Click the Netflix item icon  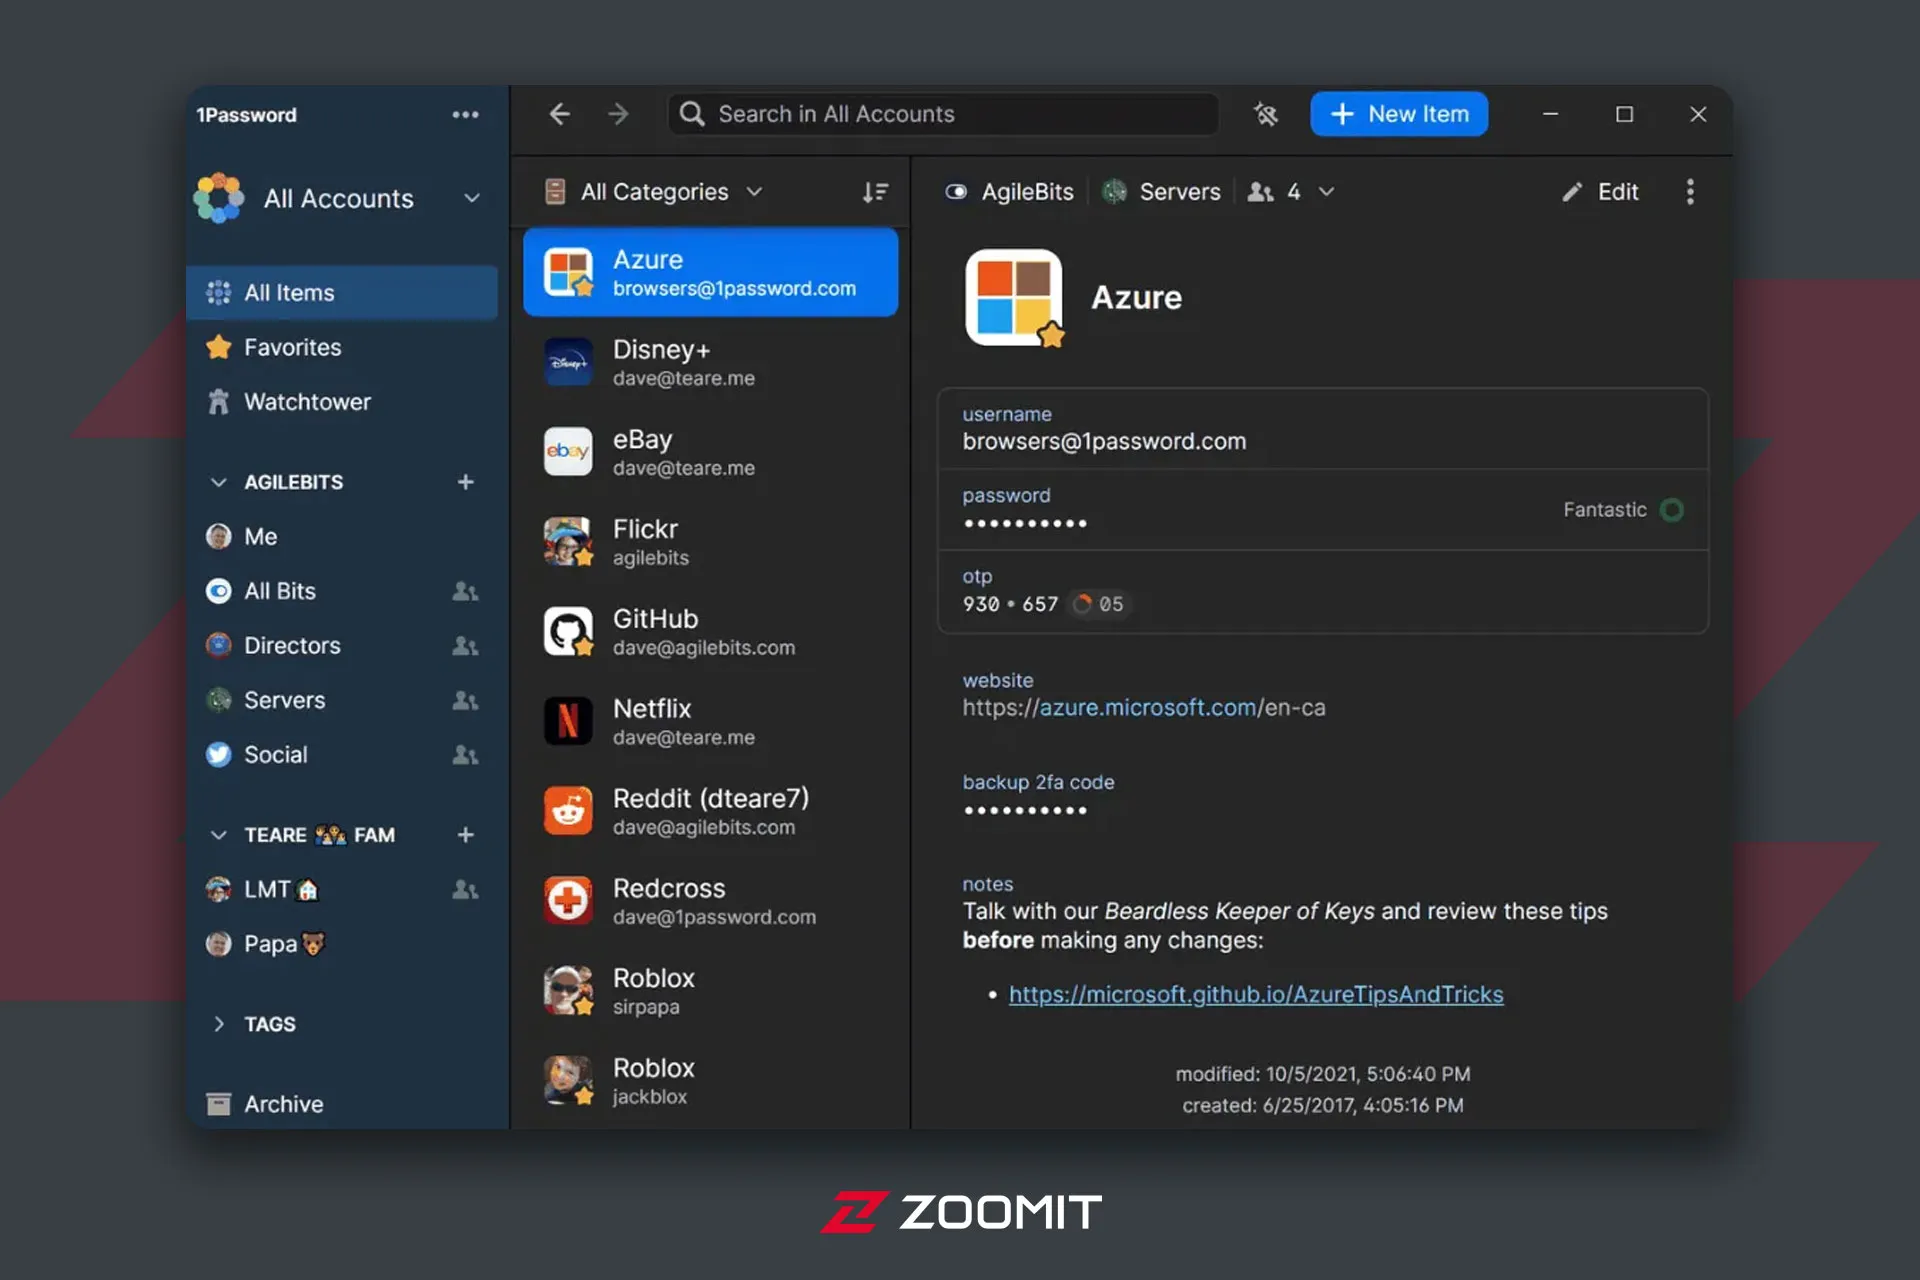pos(568,721)
